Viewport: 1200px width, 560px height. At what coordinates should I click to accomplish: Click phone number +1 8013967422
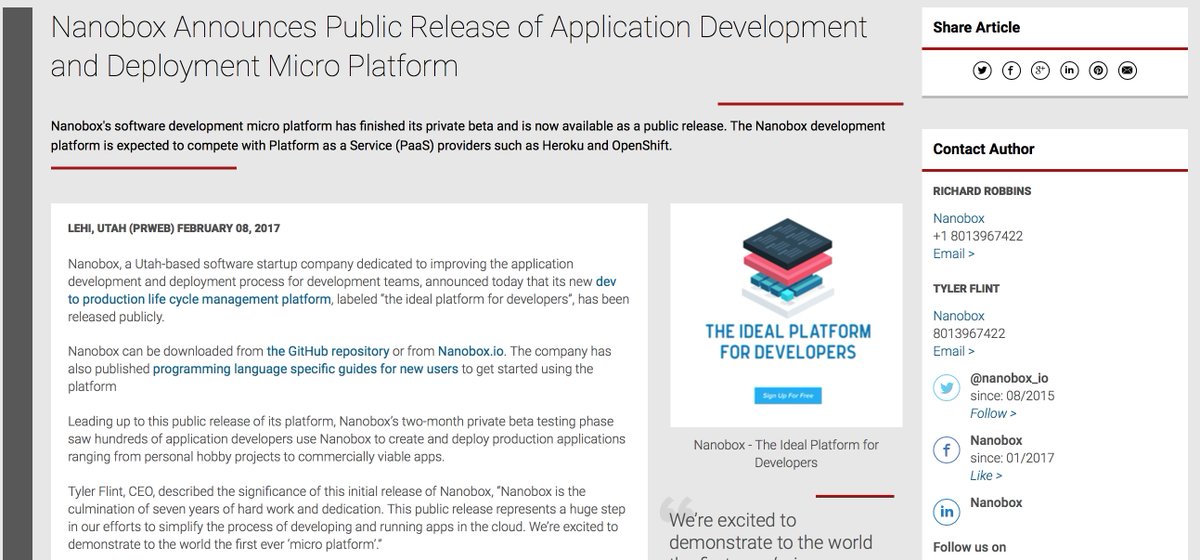(x=978, y=237)
